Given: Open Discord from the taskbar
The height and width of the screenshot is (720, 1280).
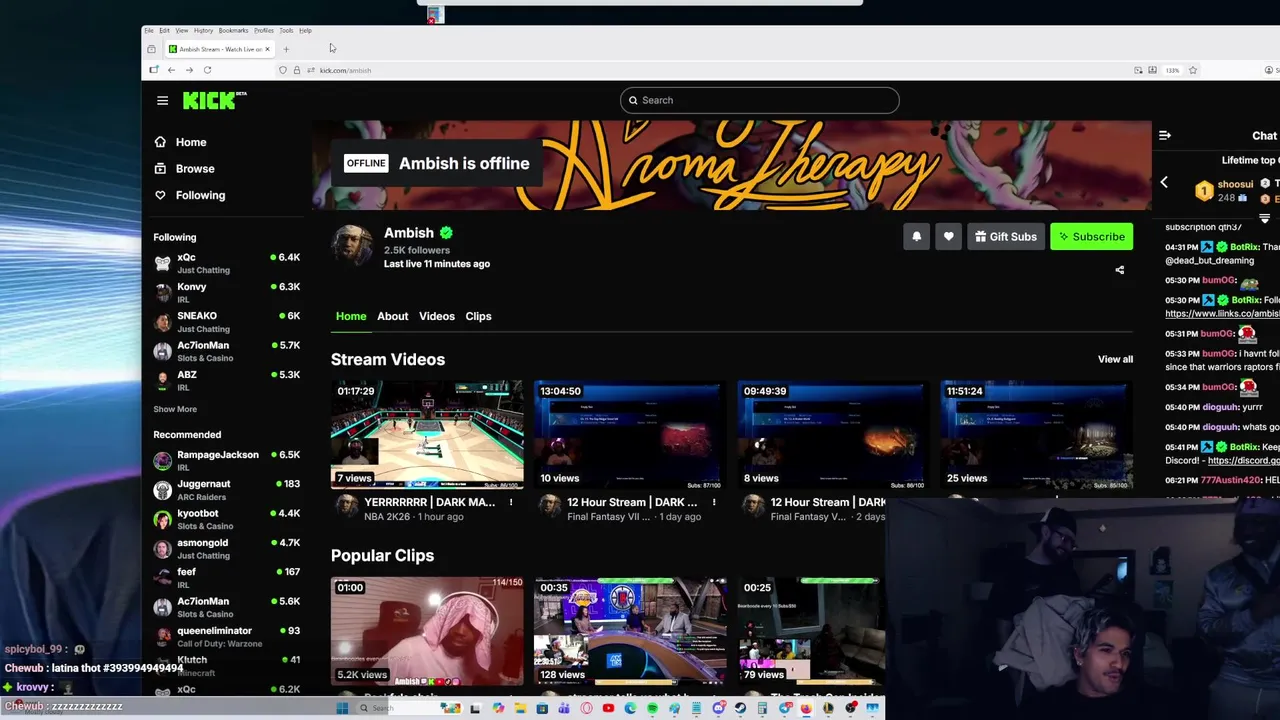Looking at the screenshot, I should [719, 708].
